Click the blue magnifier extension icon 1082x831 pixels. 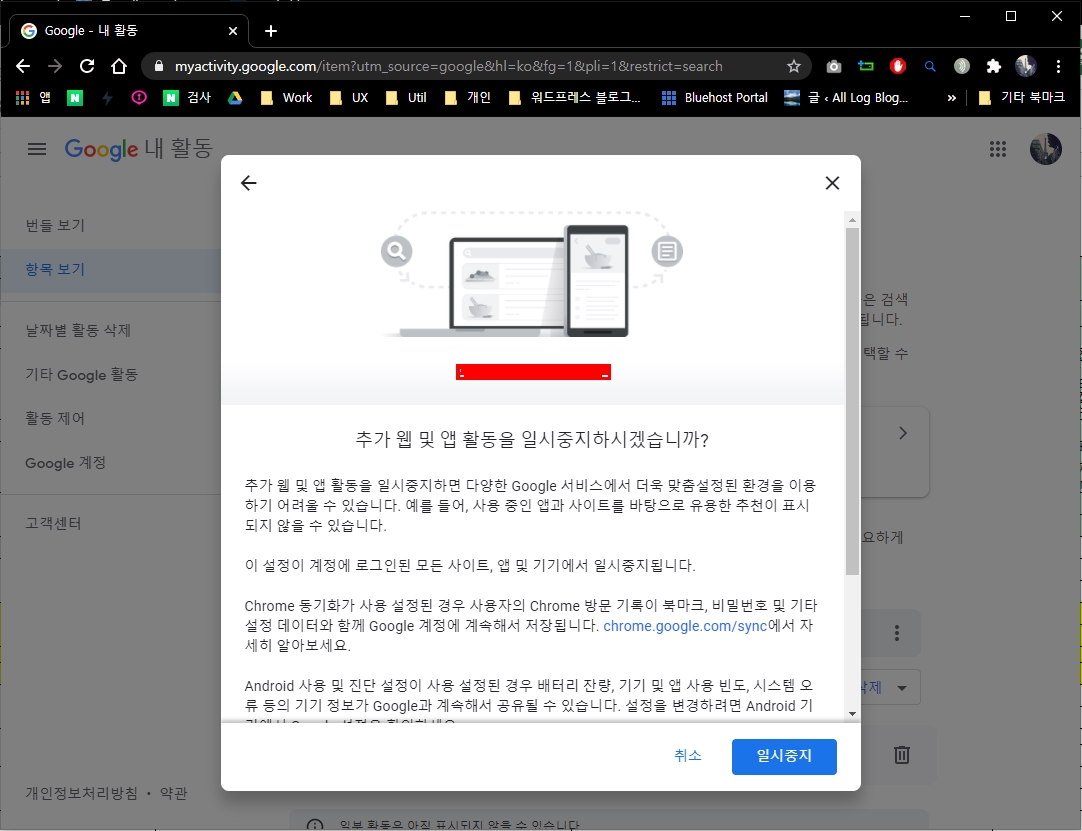(x=929, y=66)
